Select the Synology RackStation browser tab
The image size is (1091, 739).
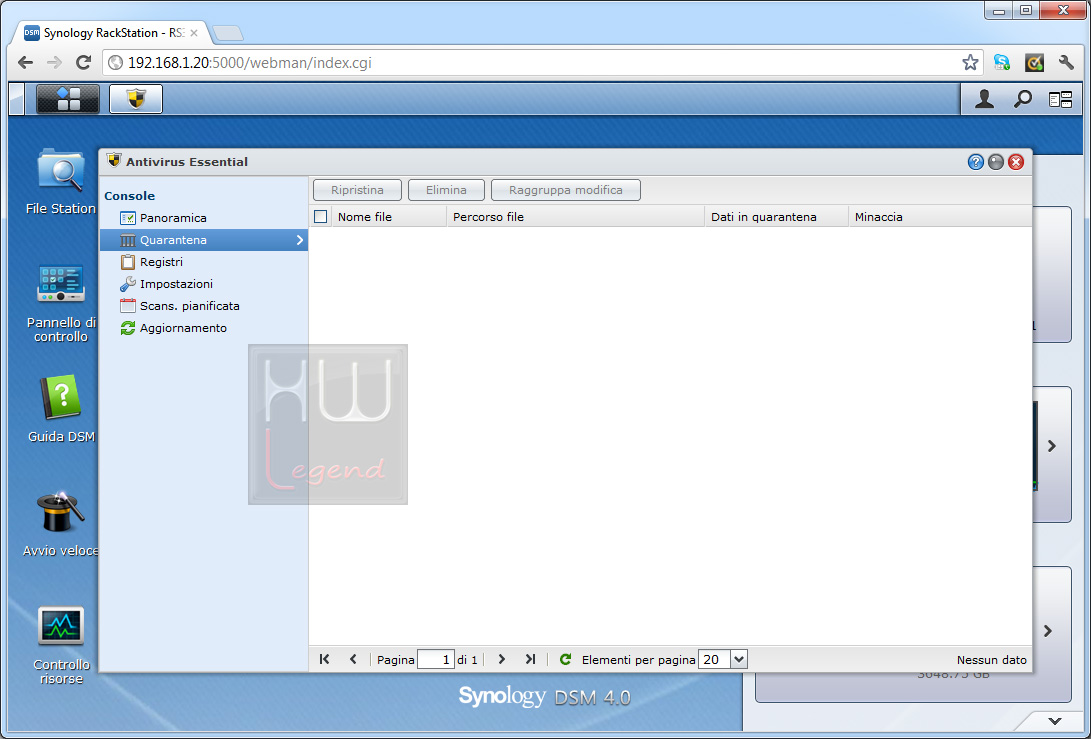[x=112, y=33]
